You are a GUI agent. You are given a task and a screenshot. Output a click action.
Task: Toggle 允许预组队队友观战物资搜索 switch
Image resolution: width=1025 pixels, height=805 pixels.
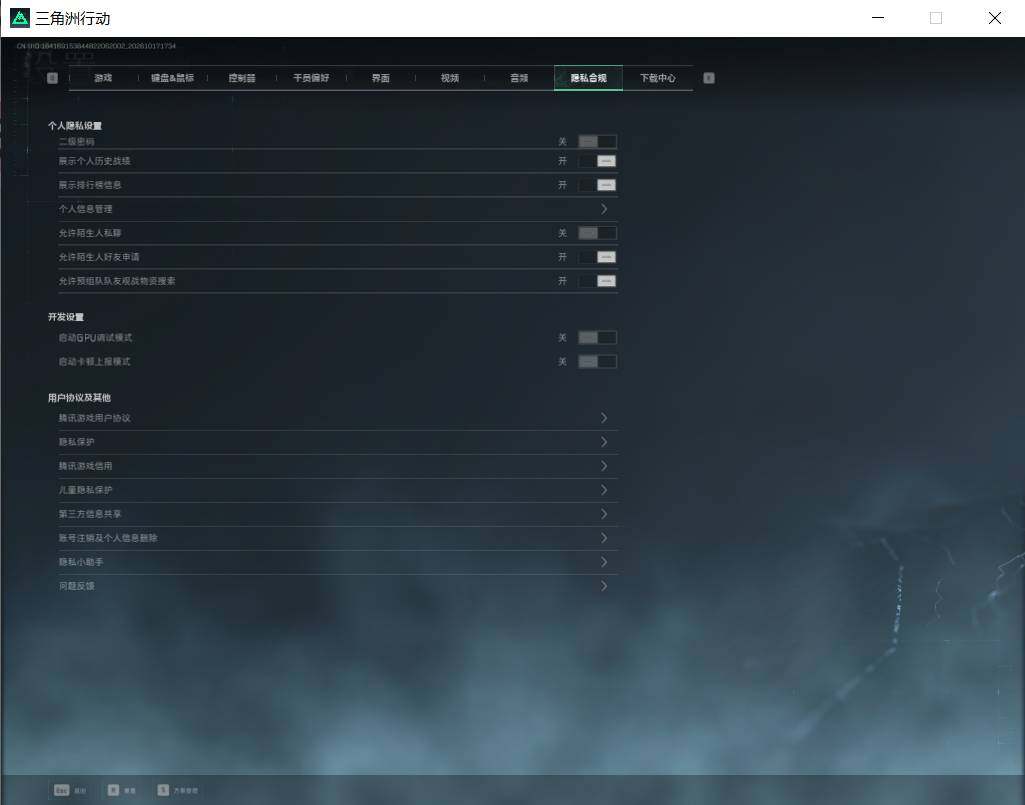click(597, 281)
